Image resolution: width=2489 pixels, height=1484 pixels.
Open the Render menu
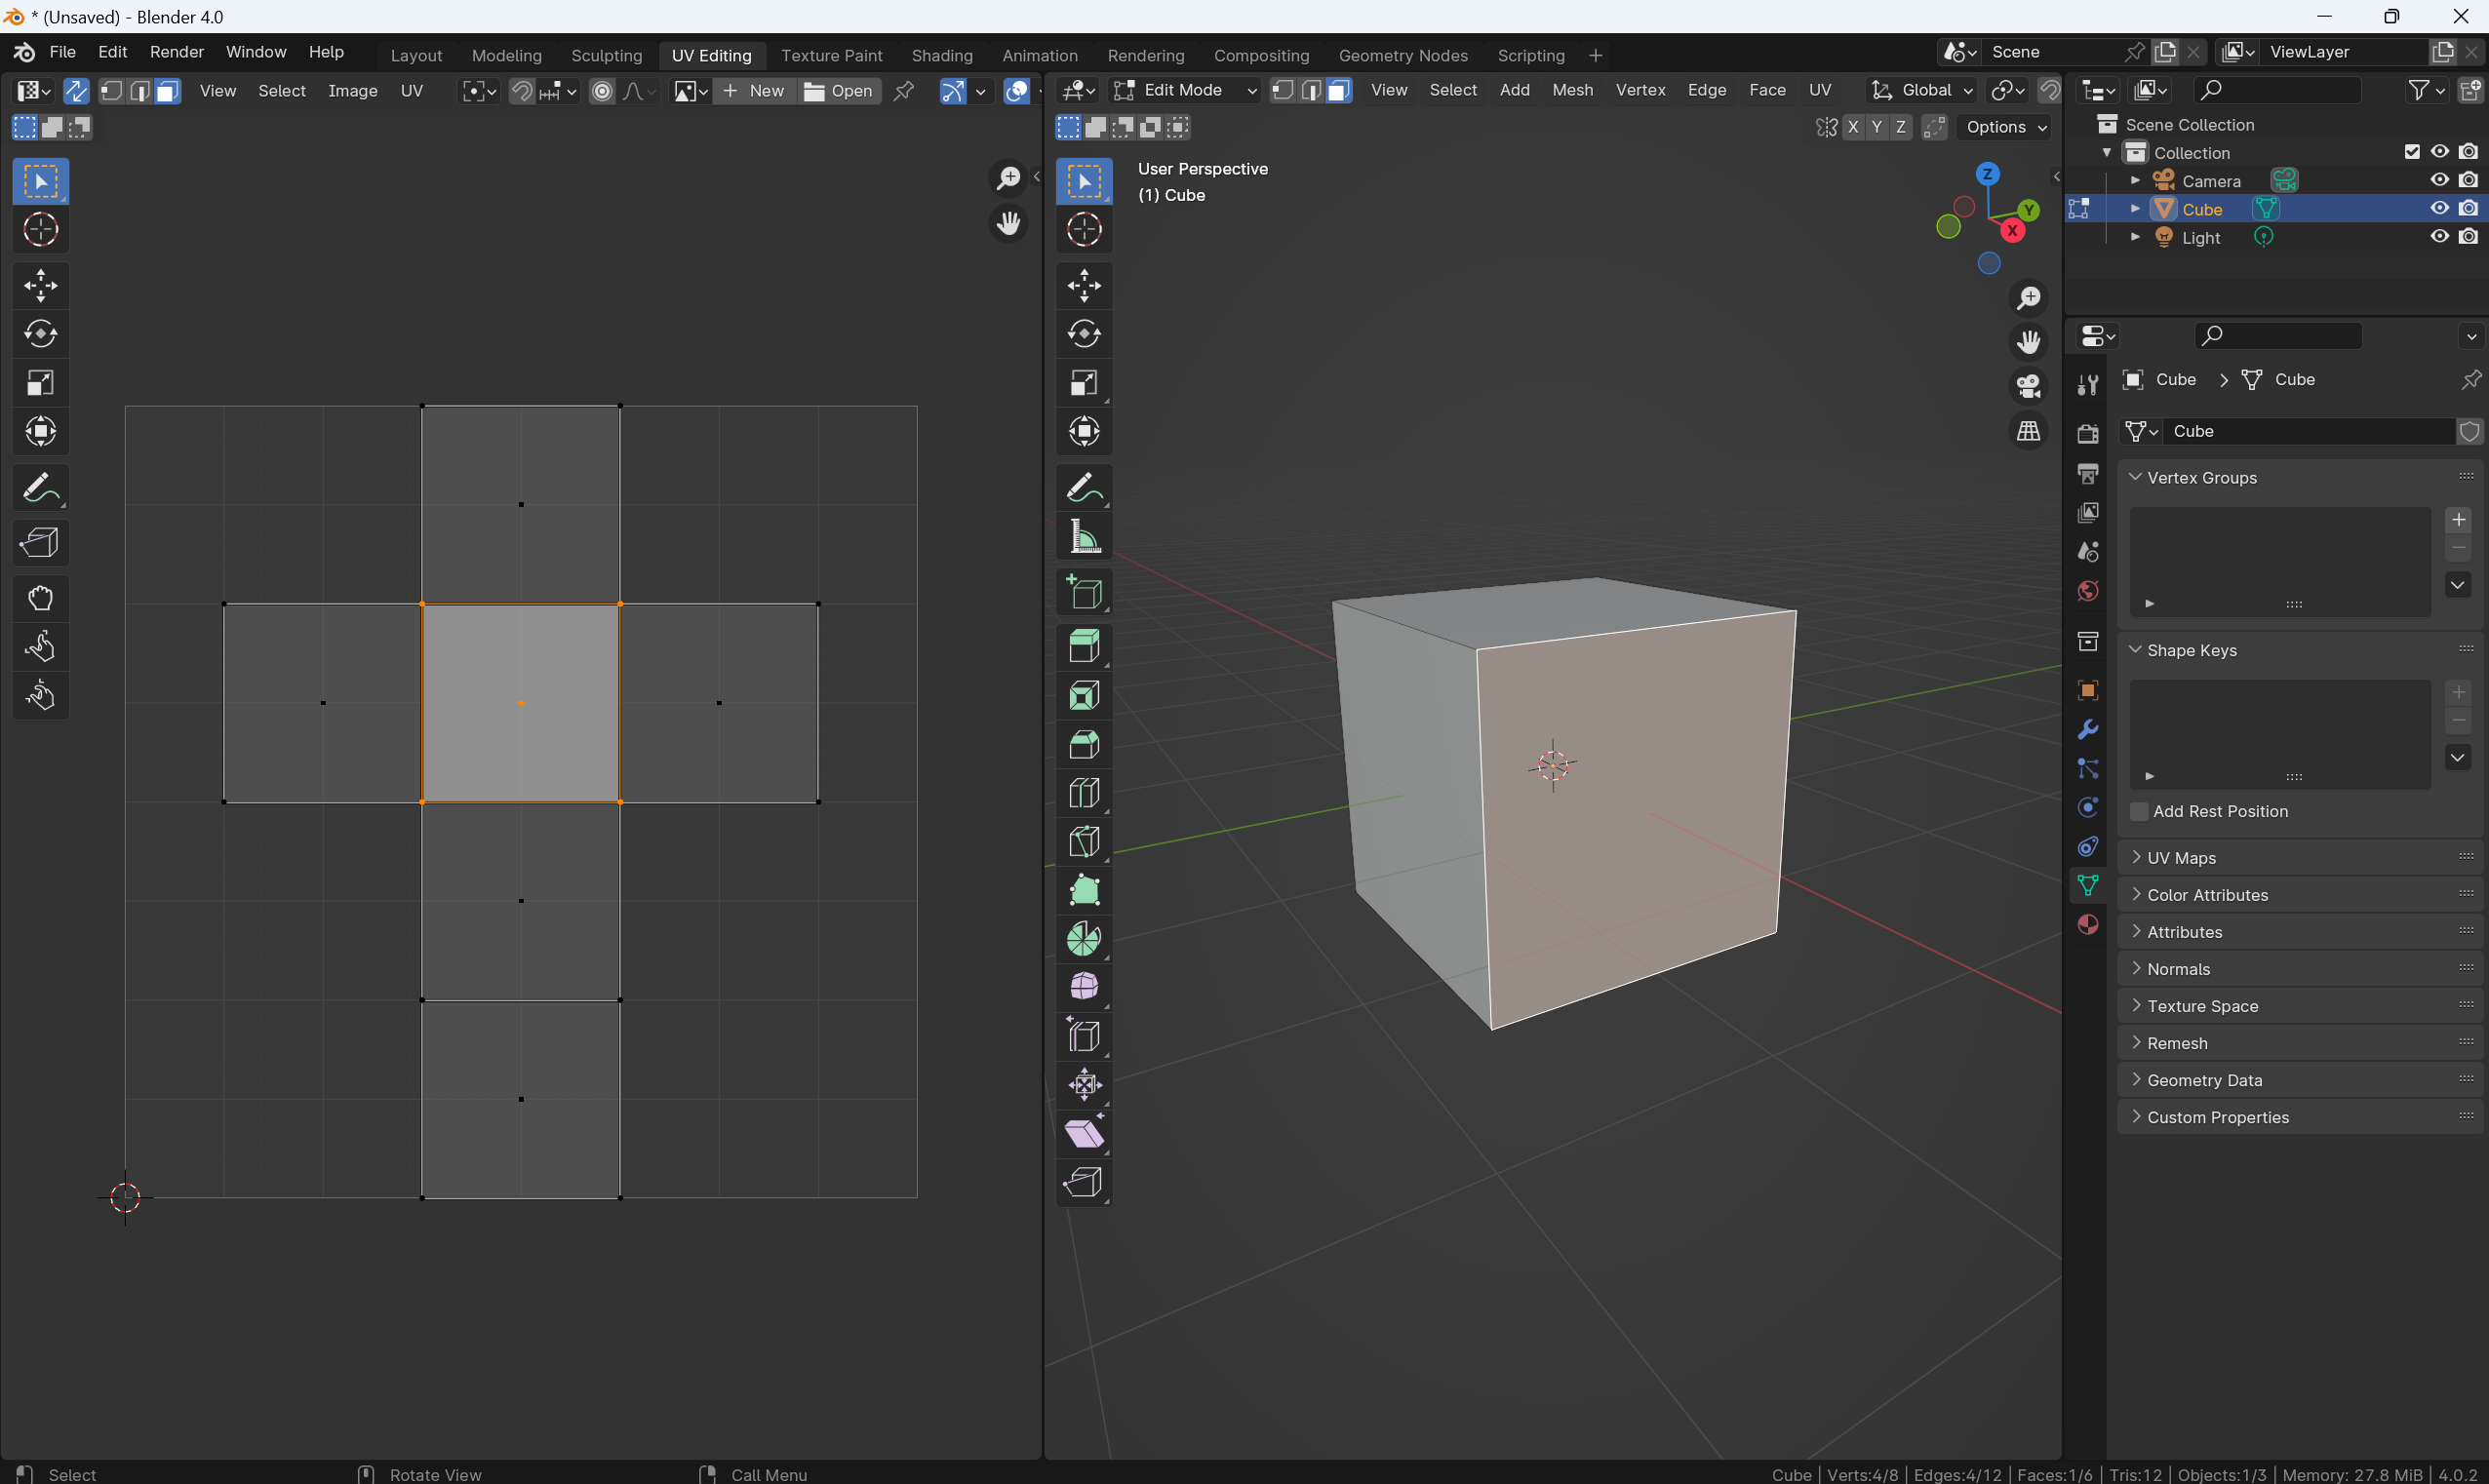coord(176,52)
